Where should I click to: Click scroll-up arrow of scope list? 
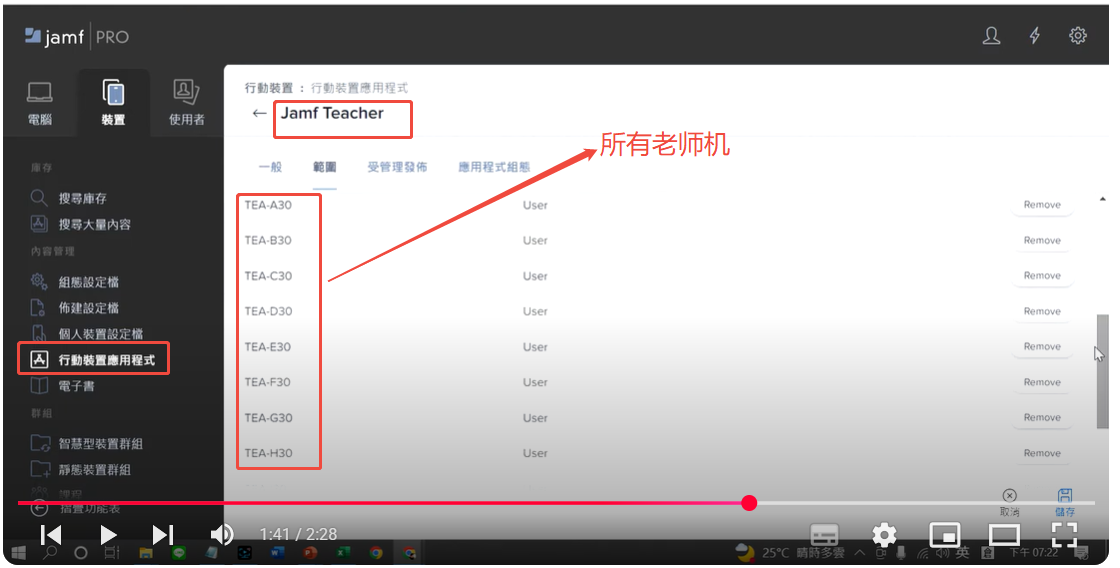pos(1102,199)
